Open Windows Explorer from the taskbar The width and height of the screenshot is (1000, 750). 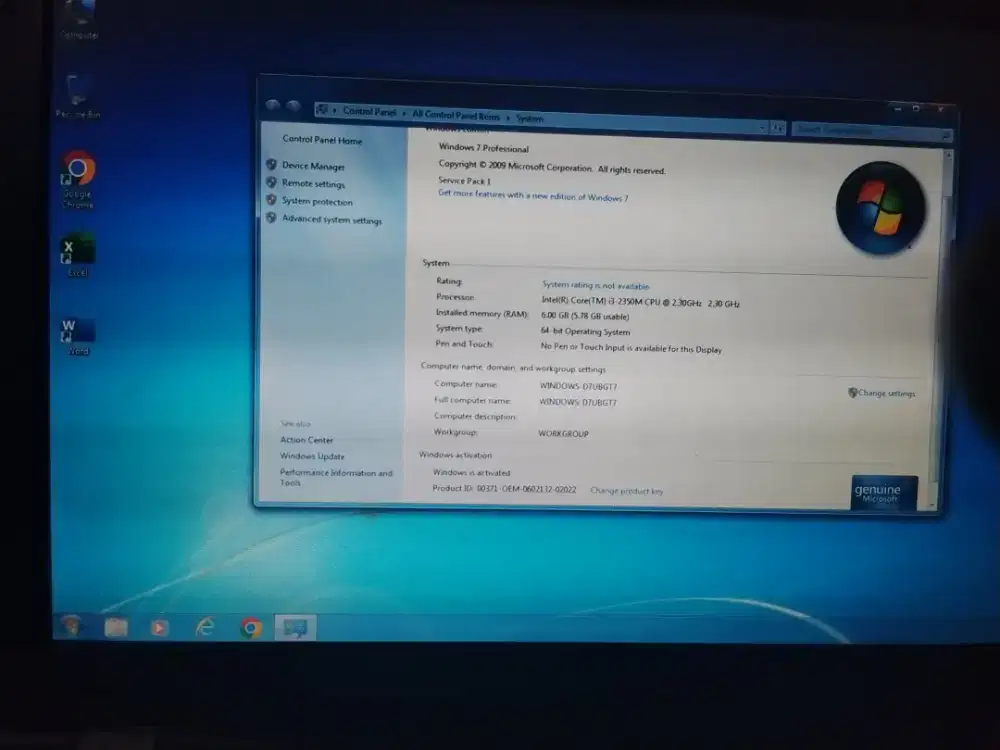115,628
